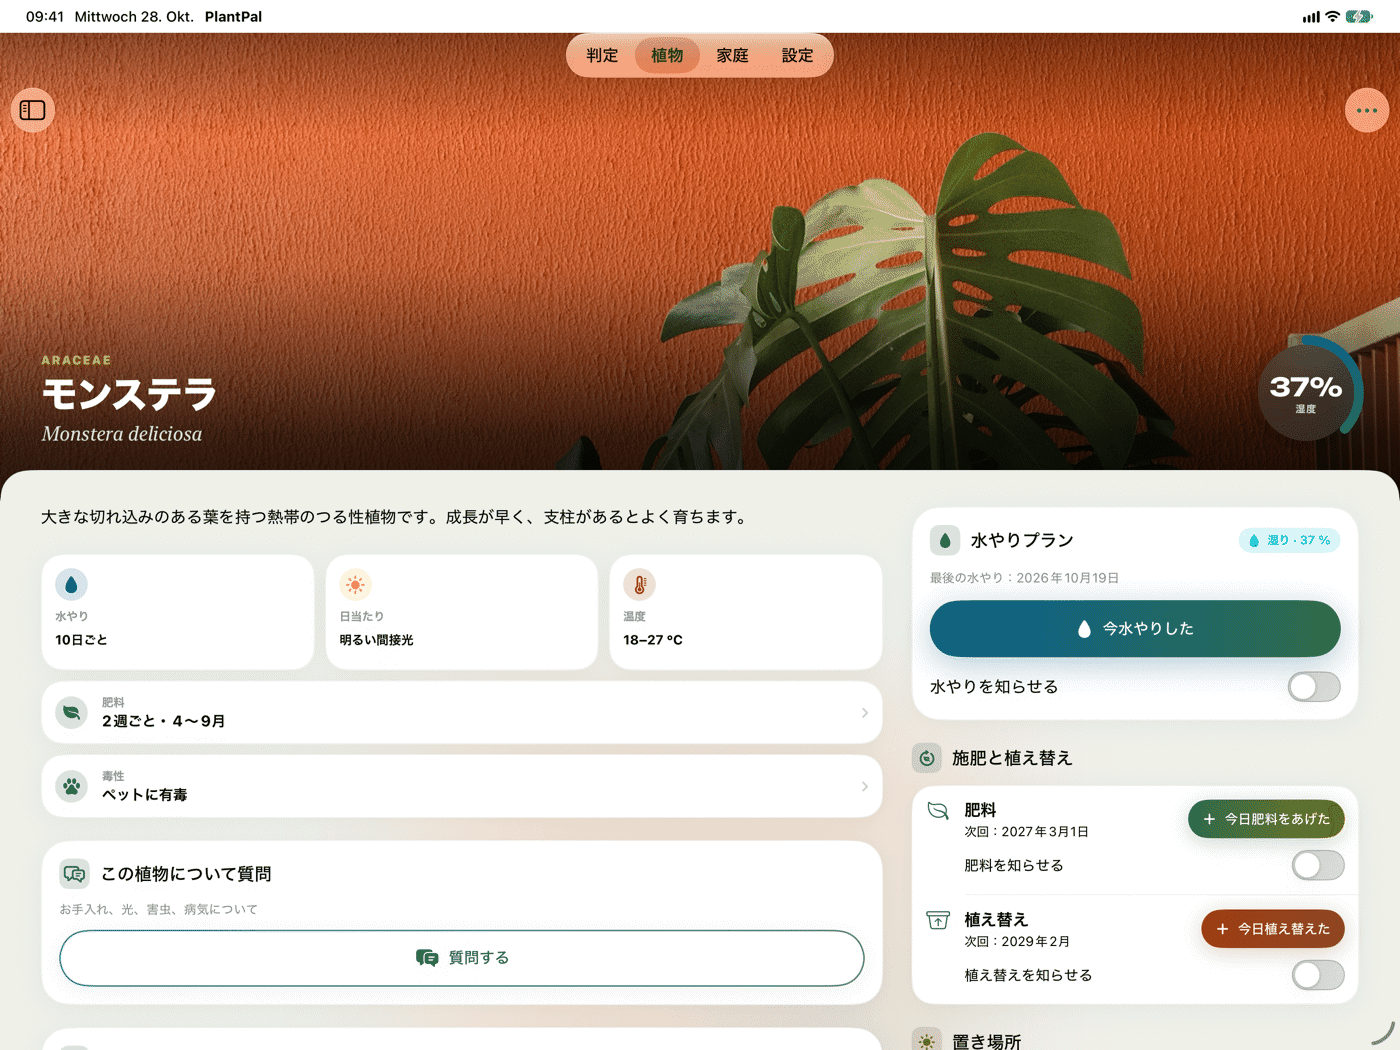1400x1050 pixels.
Task: Tap the 37% humidity ring gauge
Action: (x=1308, y=389)
